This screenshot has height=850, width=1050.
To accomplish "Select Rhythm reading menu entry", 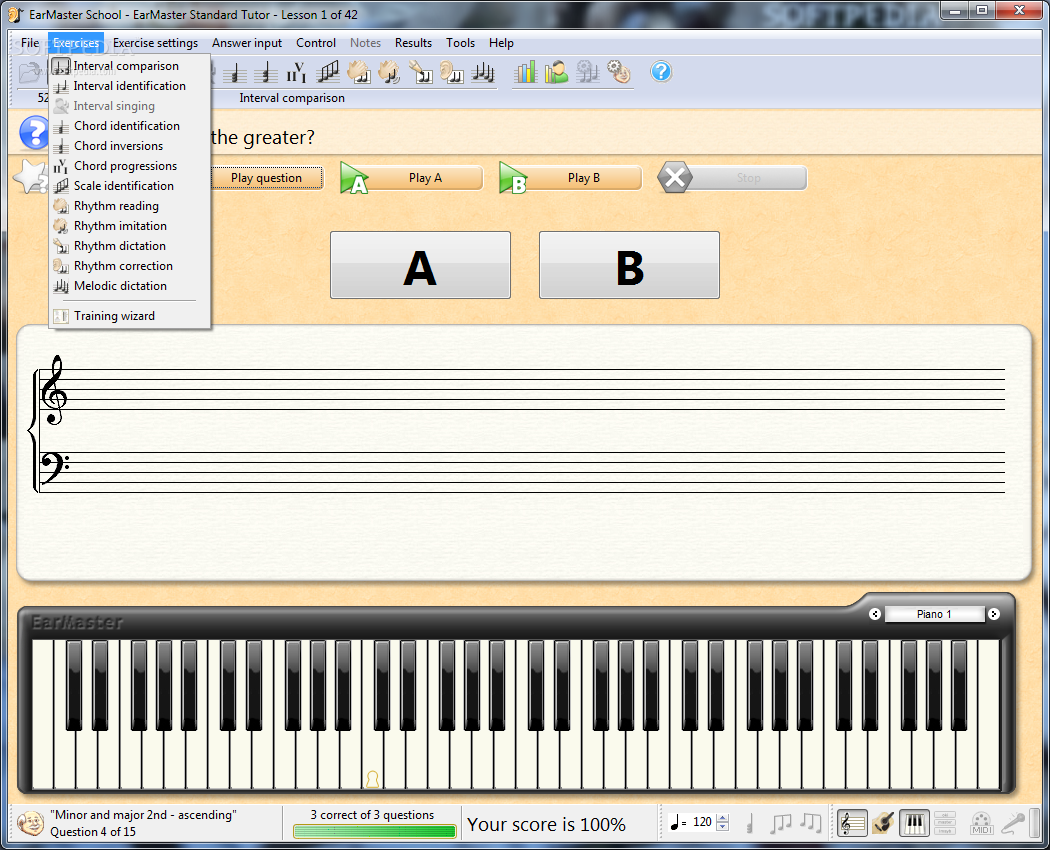I will pyautogui.click(x=130, y=206).
